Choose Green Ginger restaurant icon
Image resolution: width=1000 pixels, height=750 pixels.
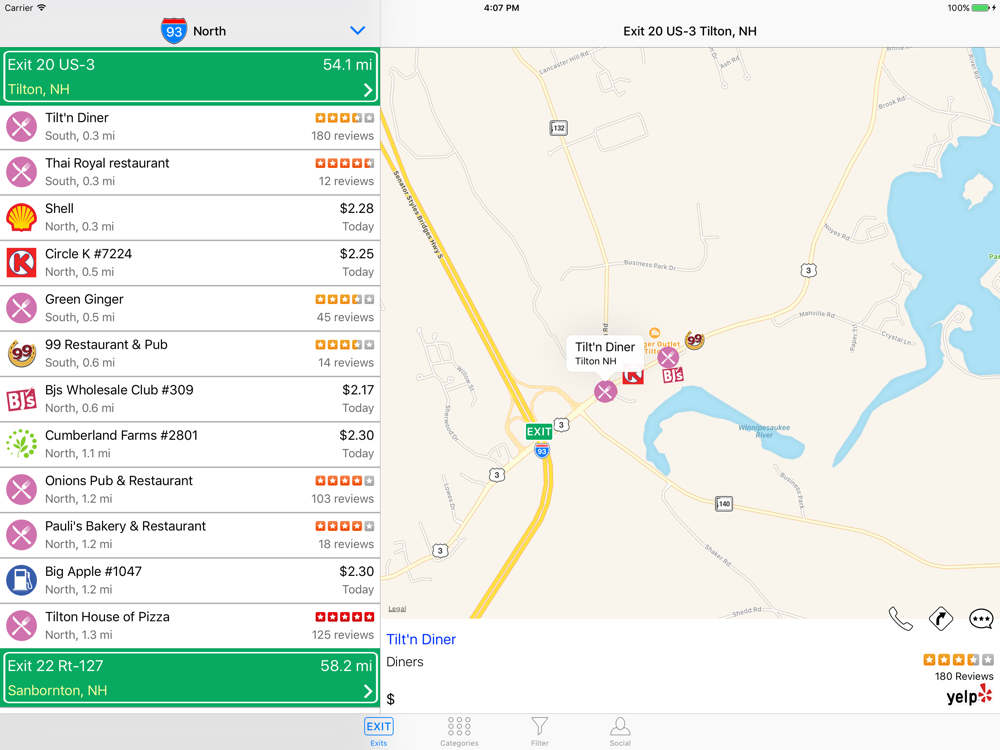[22, 308]
